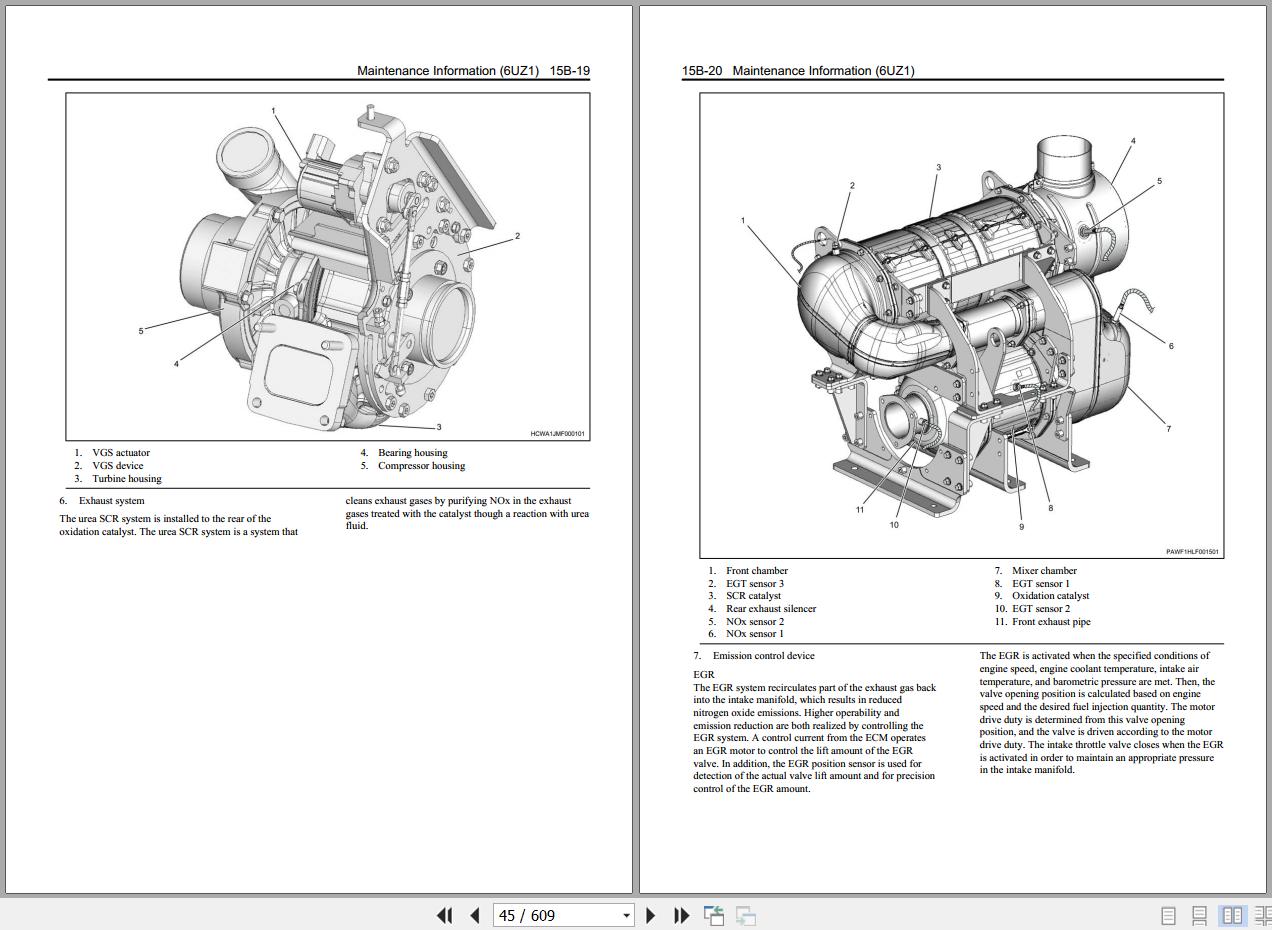
Task: Go to the first page
Action: [445, 915]
